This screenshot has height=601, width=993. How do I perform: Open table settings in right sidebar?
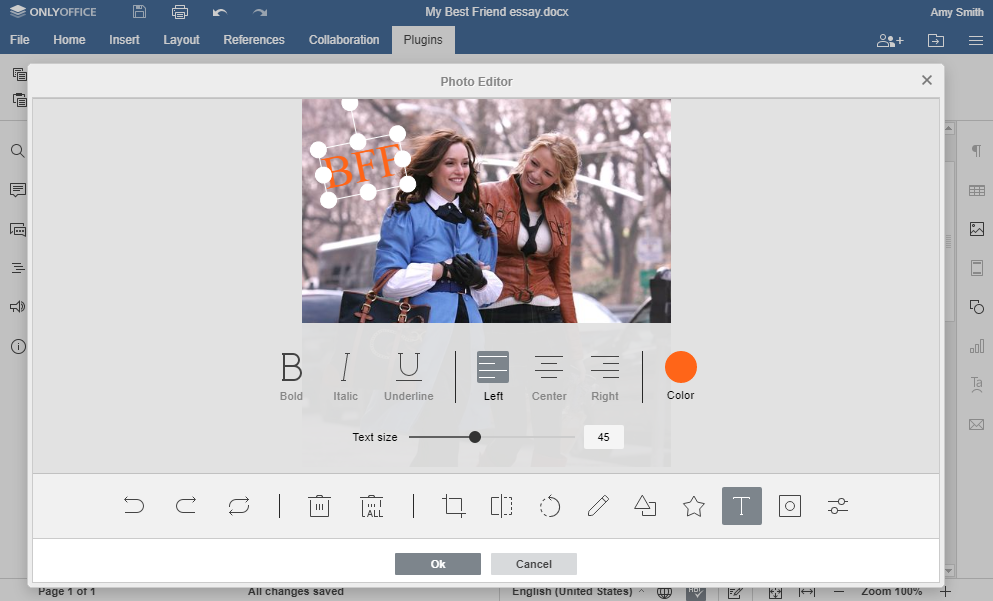pos(977,190)
